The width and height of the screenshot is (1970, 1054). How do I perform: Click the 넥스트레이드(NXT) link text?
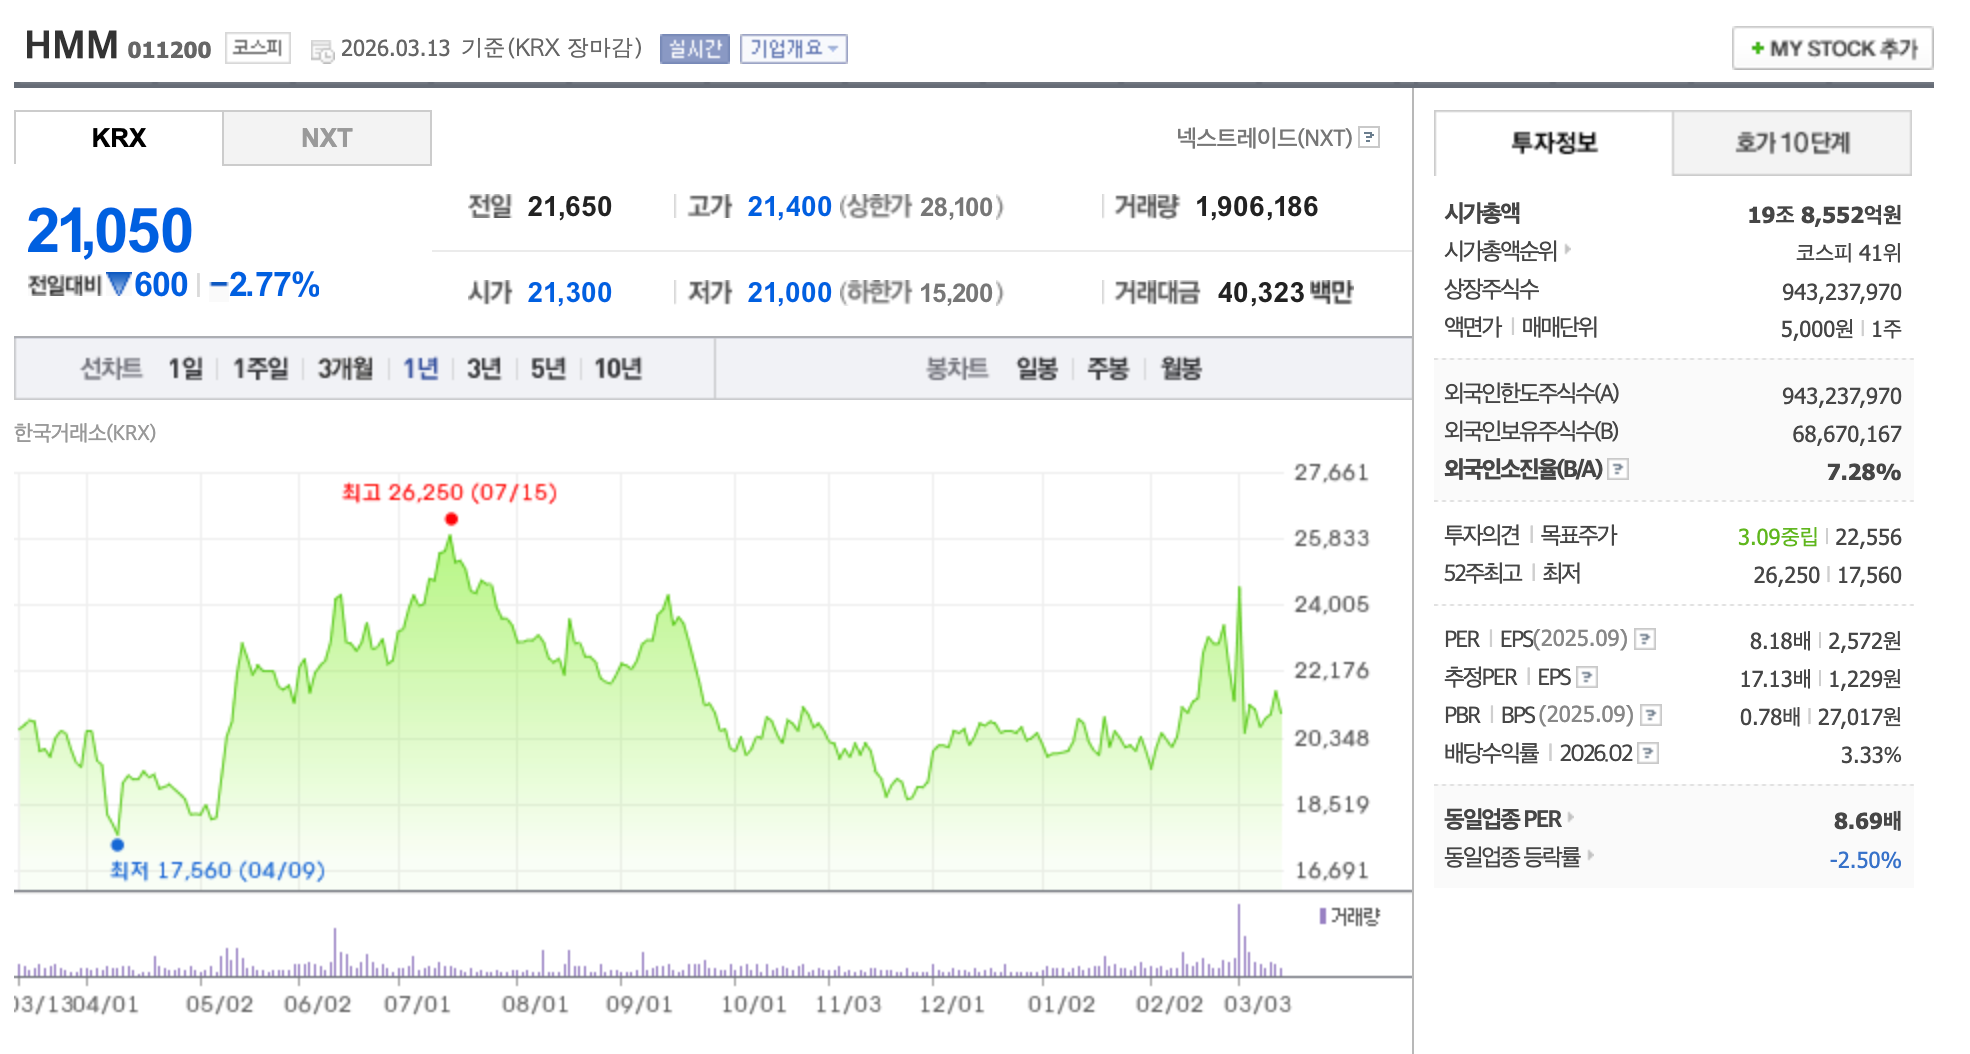click(x=1264, y=138)
